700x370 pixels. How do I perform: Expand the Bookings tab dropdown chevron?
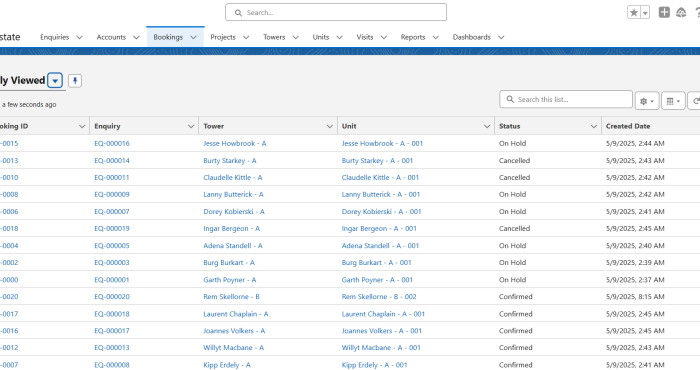193,37
